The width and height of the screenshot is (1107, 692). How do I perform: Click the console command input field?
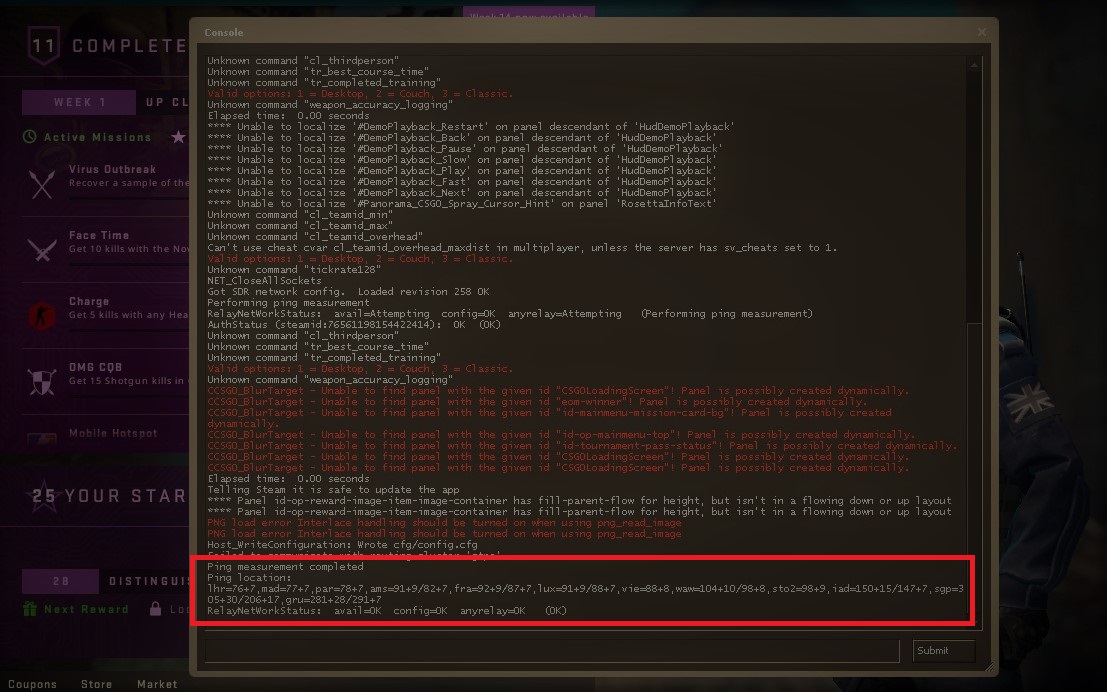coord(552,651)
